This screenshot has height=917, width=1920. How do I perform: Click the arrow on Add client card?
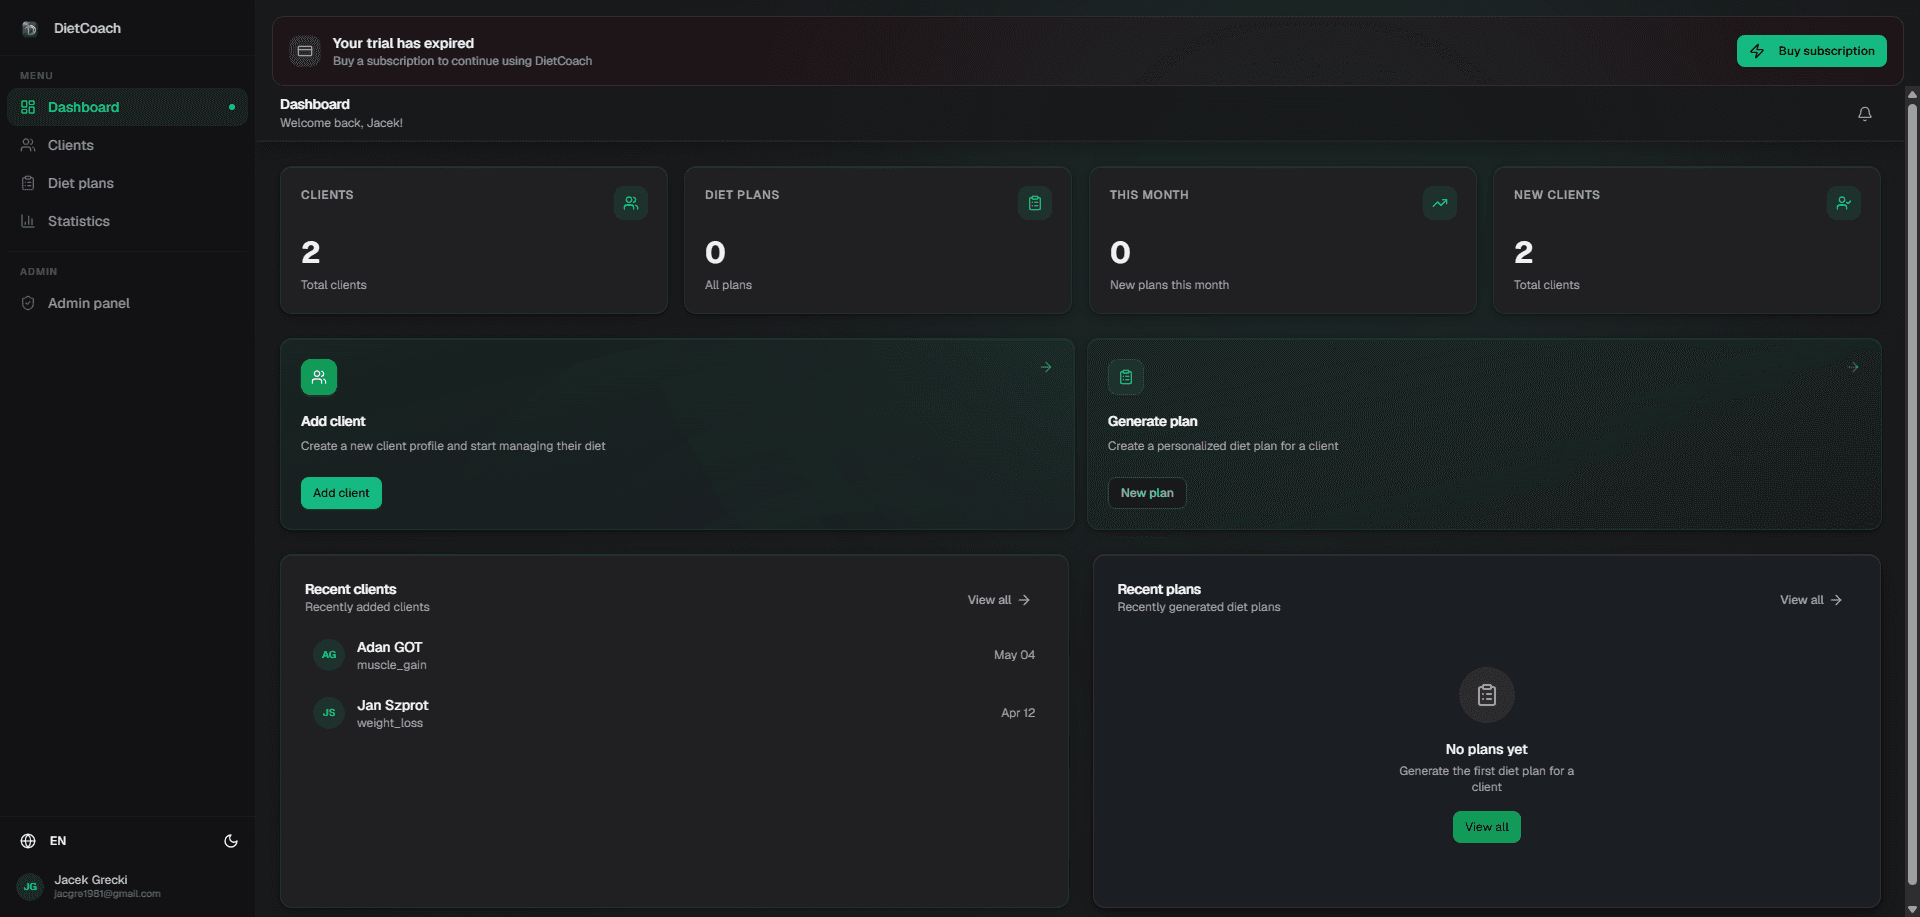1046,367
